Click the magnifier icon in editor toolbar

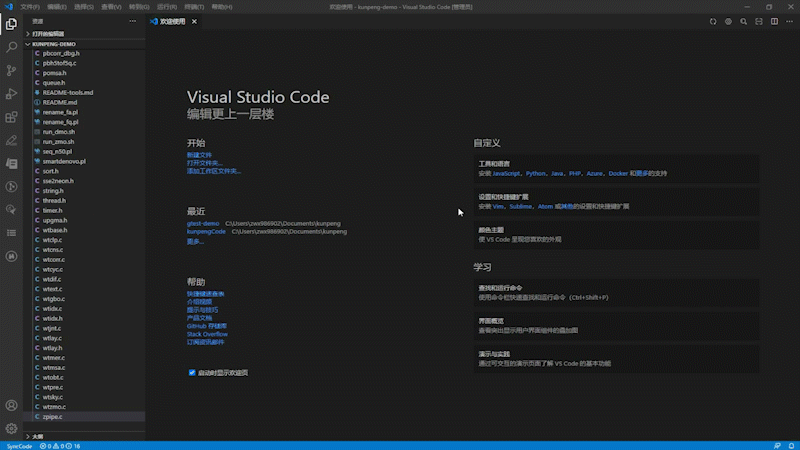tap(743, 21)
